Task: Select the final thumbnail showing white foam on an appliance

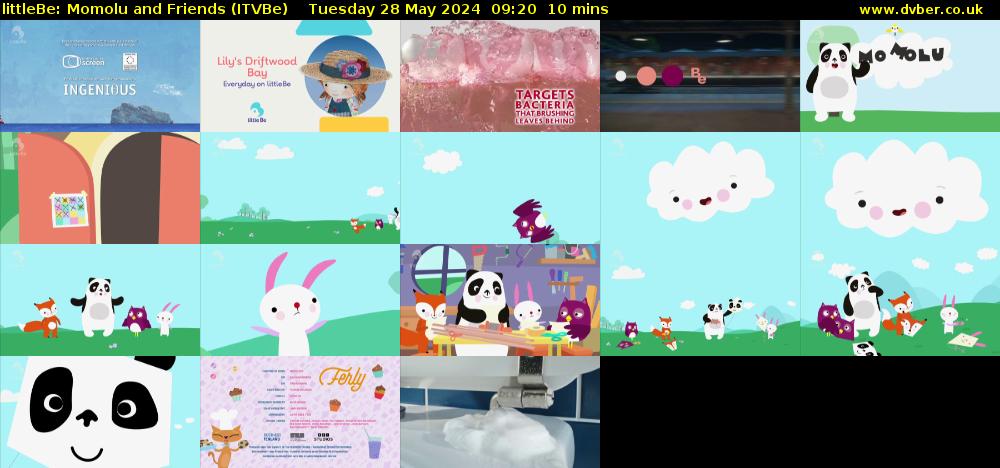Action: click(500, 412)
